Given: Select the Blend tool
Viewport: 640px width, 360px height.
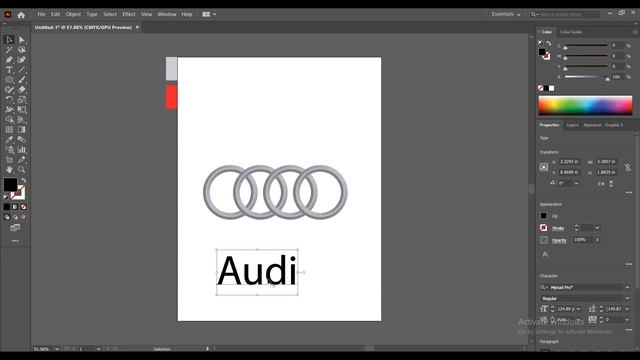Looking at the screenshot, I should coord(22,140).
